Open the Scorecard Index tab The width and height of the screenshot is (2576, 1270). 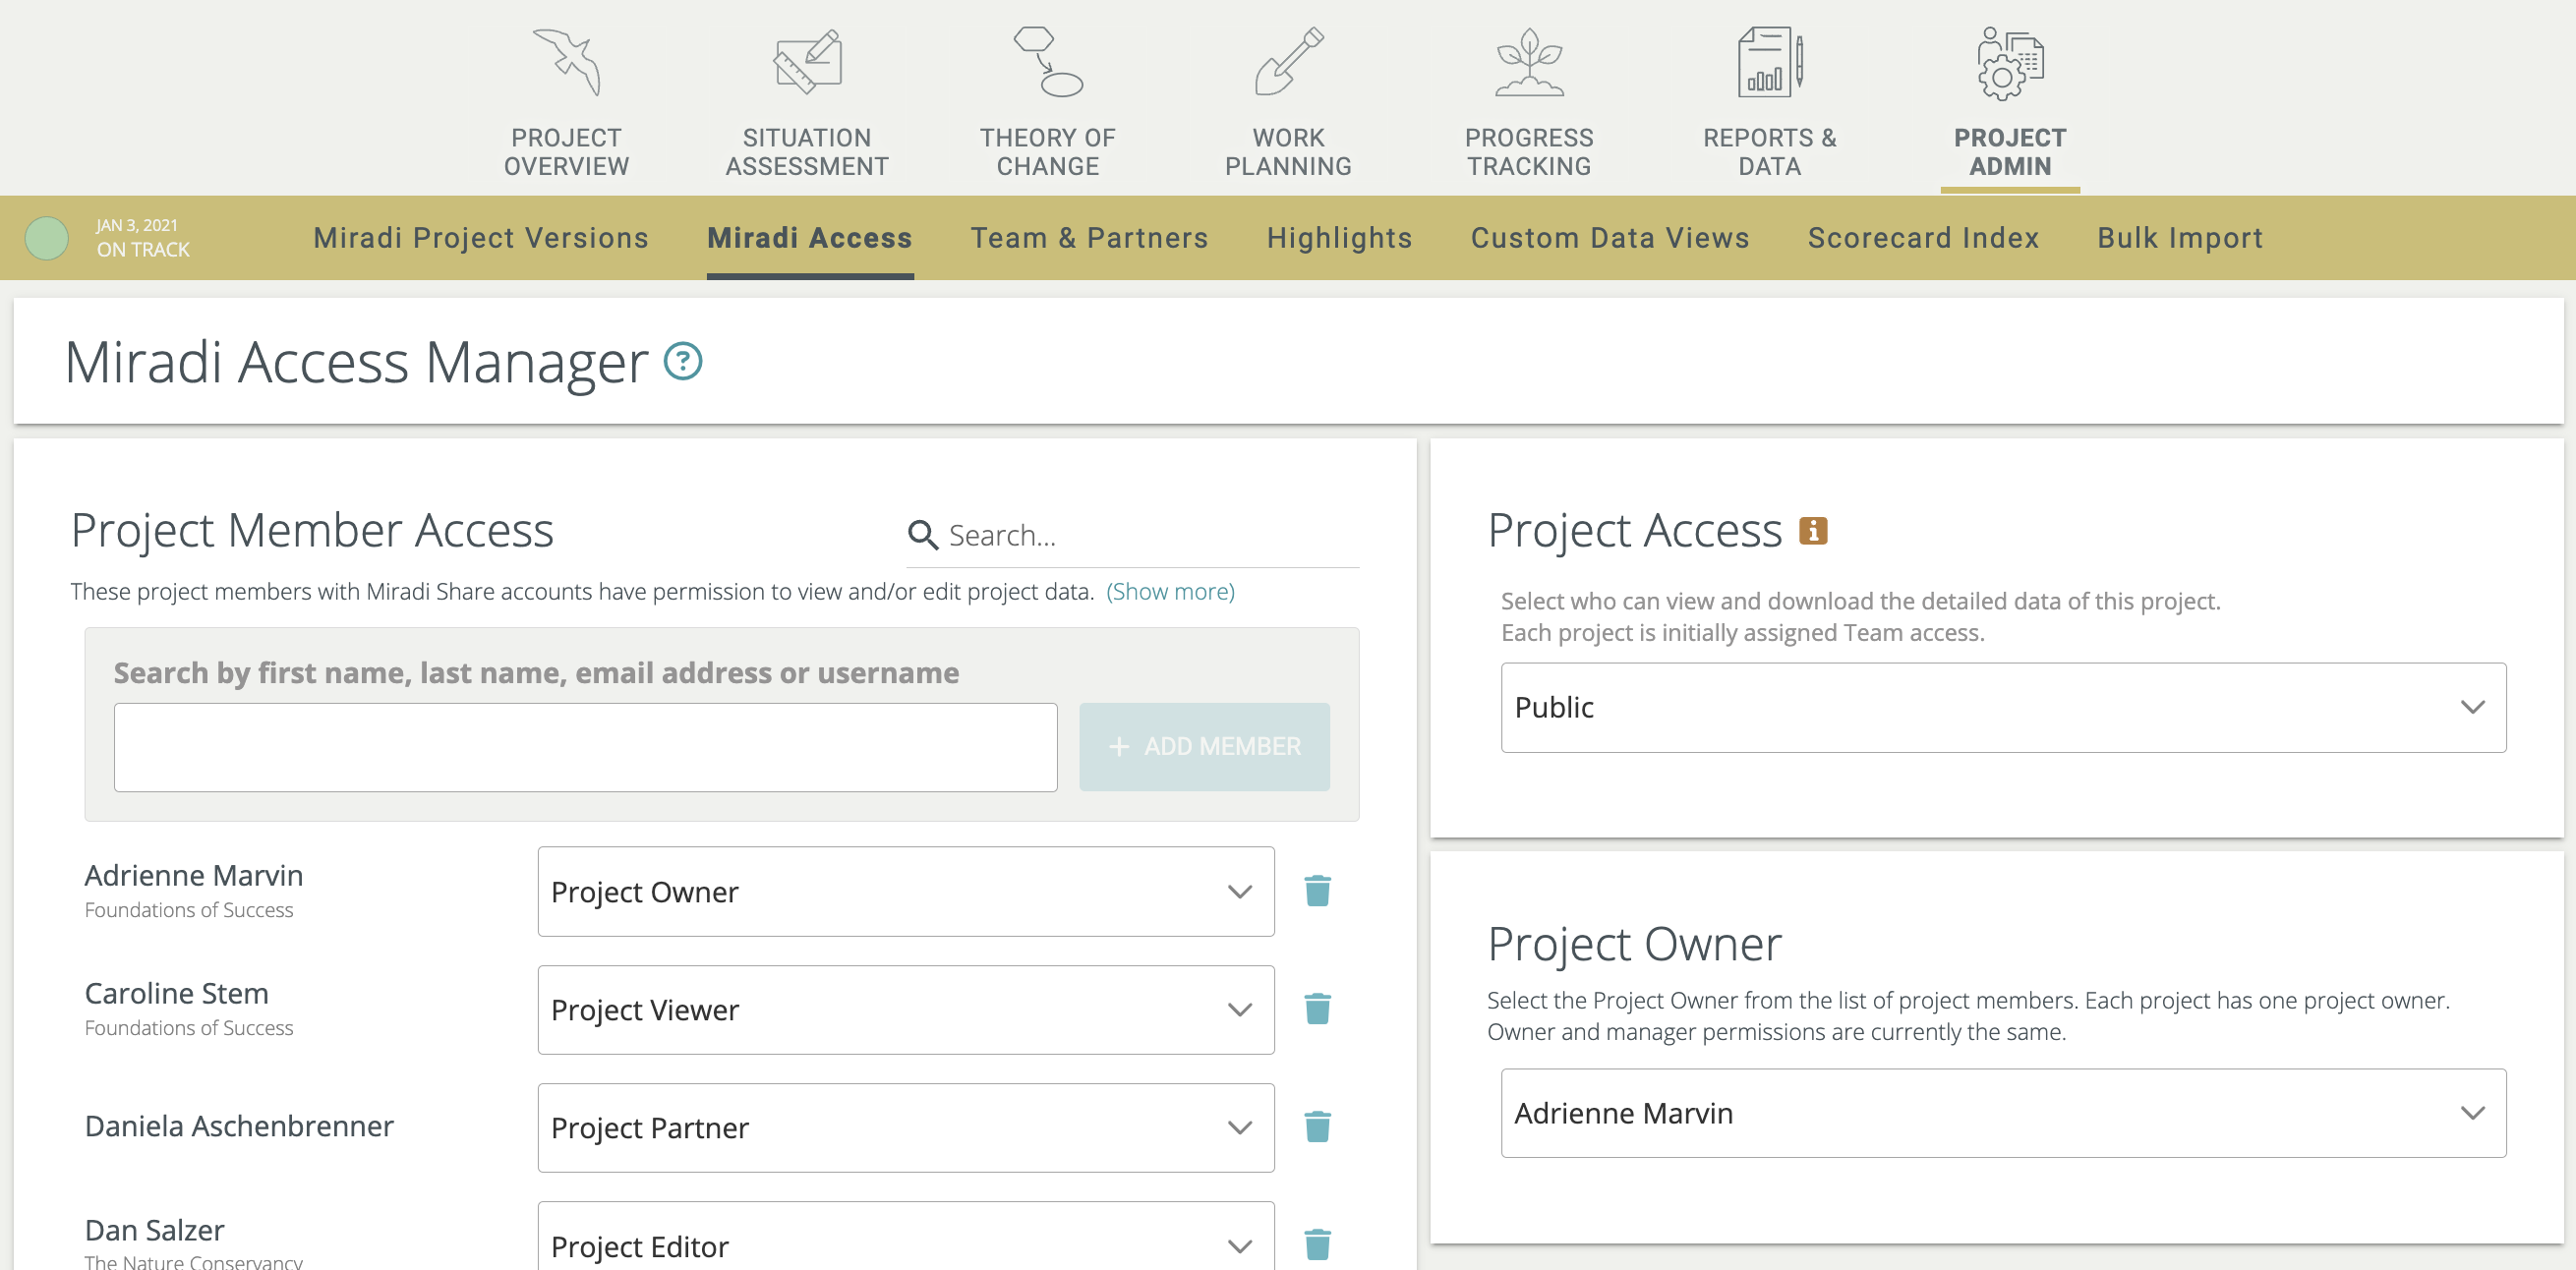[x=1923, y=238]
